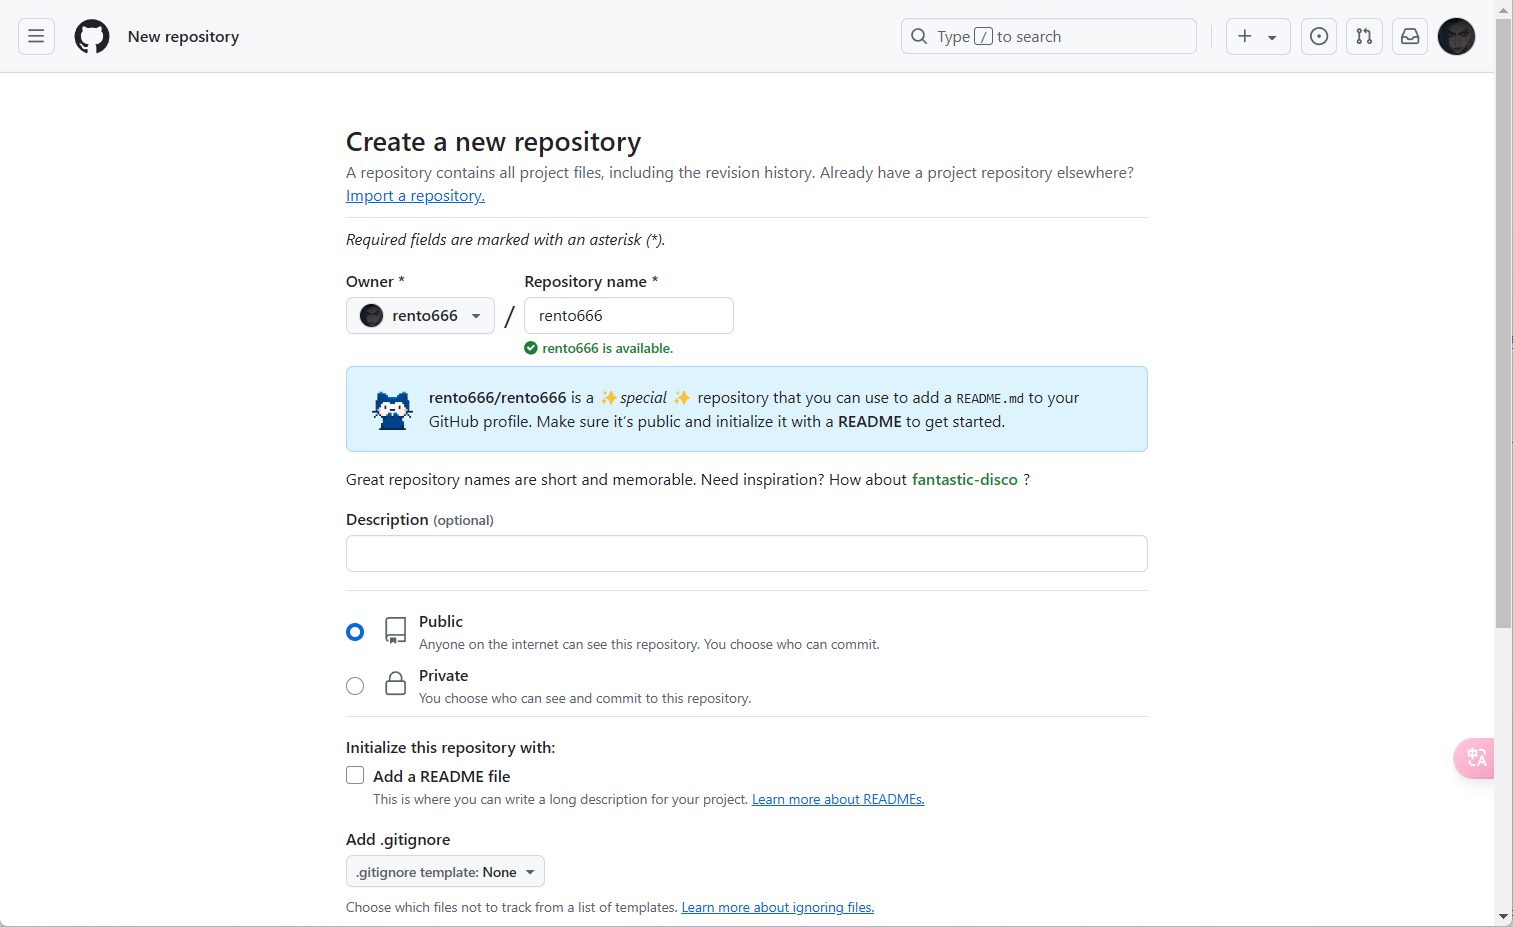Click the pixel Octocat mascot image
This screenshot has width=1513, height=927.
click(x=392, y=410)
